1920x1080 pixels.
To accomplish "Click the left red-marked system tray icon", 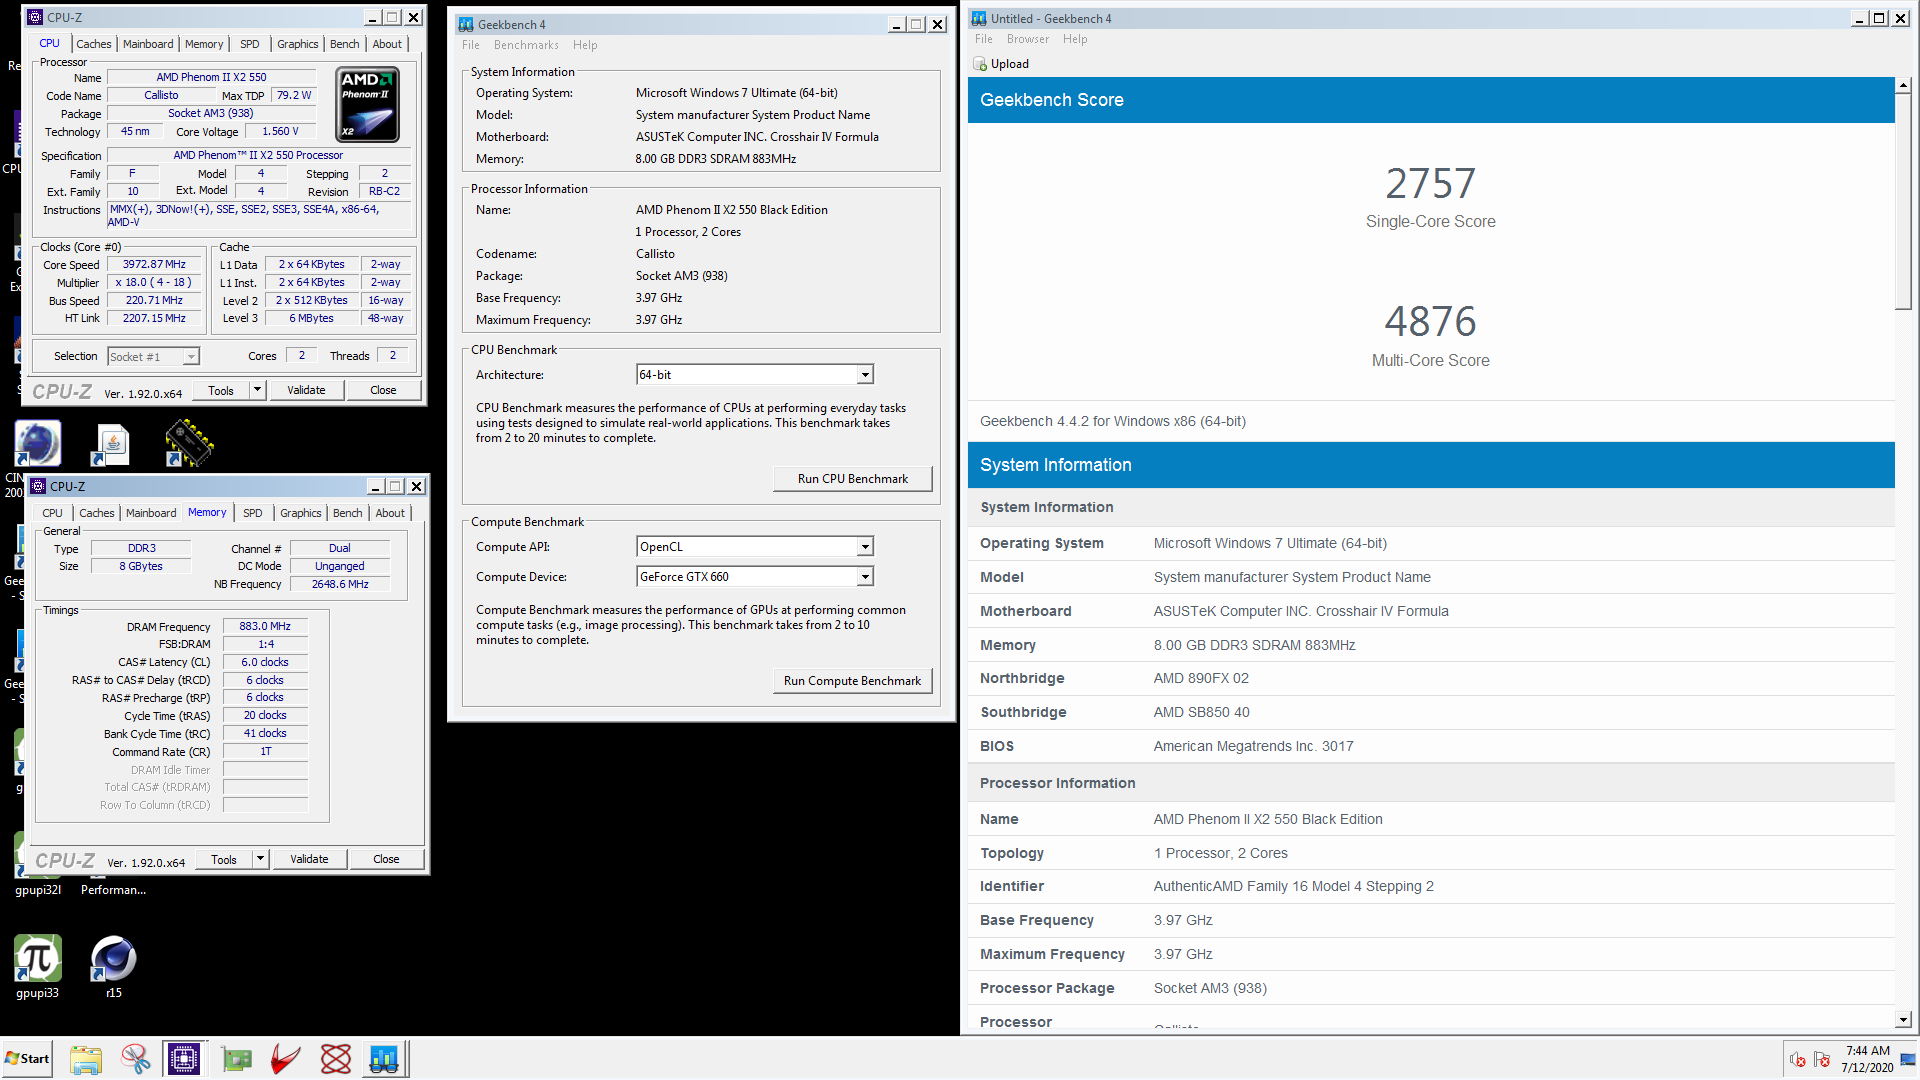I will click(1798, 1060).
